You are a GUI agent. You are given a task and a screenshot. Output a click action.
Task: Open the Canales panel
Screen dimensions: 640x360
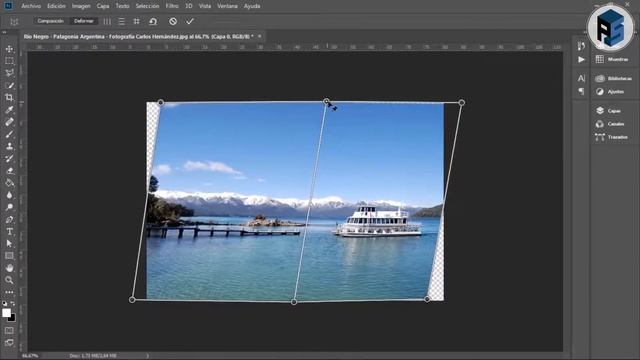click(610, 124)
